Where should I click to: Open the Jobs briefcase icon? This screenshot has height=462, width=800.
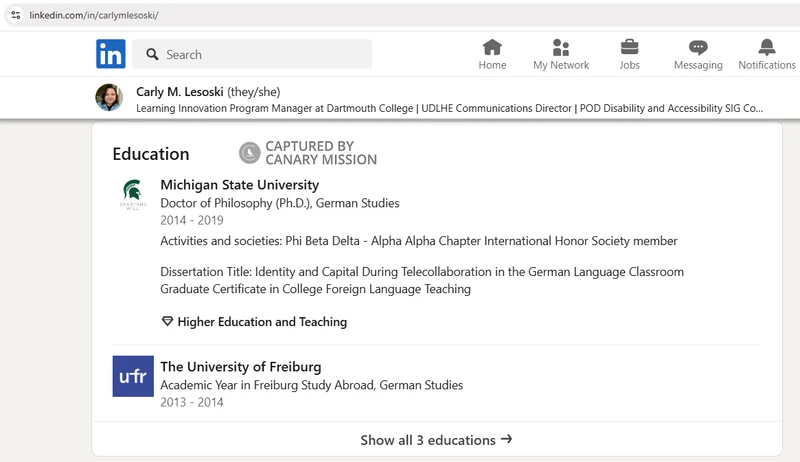pos(630,47)
